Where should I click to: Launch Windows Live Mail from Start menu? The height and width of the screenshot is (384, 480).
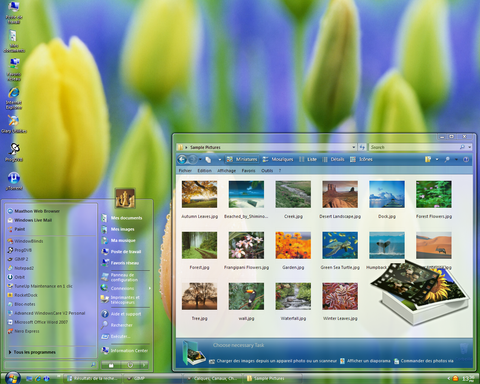coord(30,220)
